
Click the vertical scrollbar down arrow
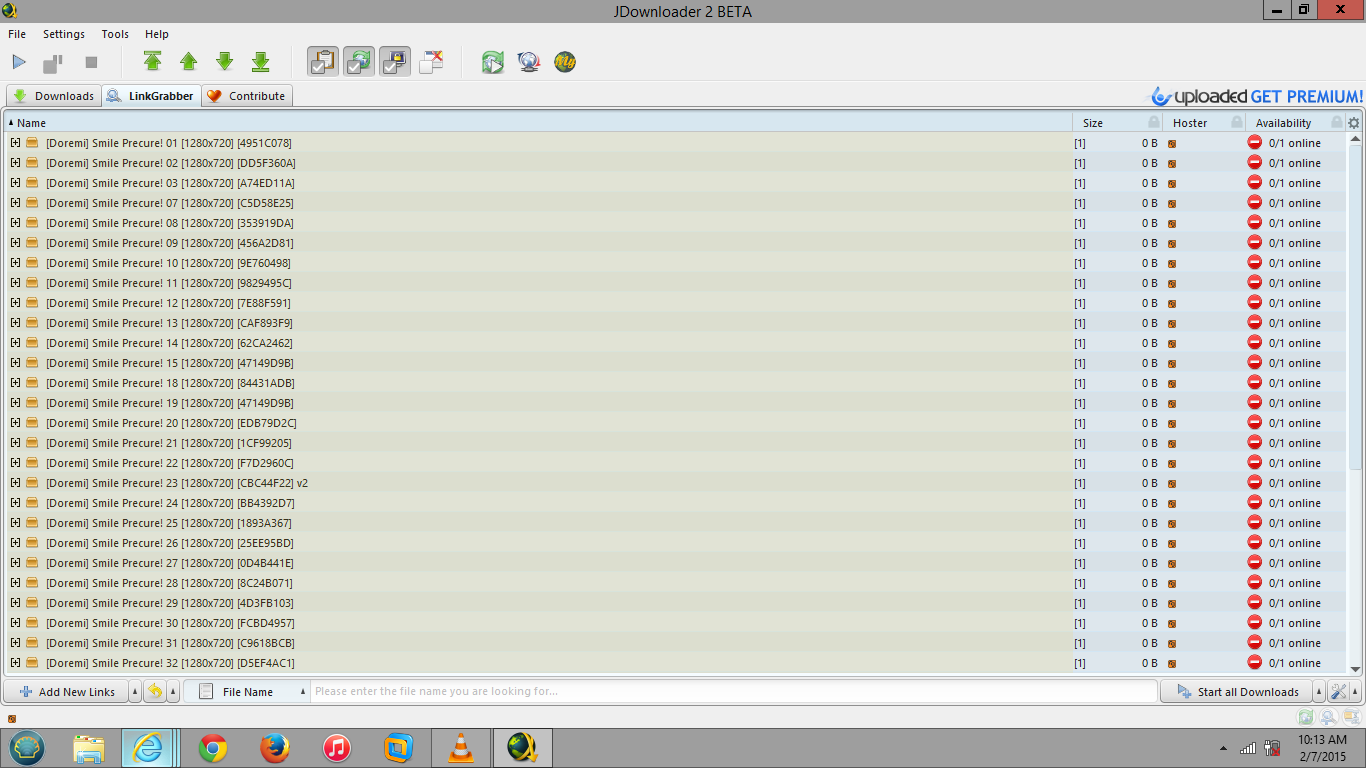pyautogui.click(x=1355, y=669)
